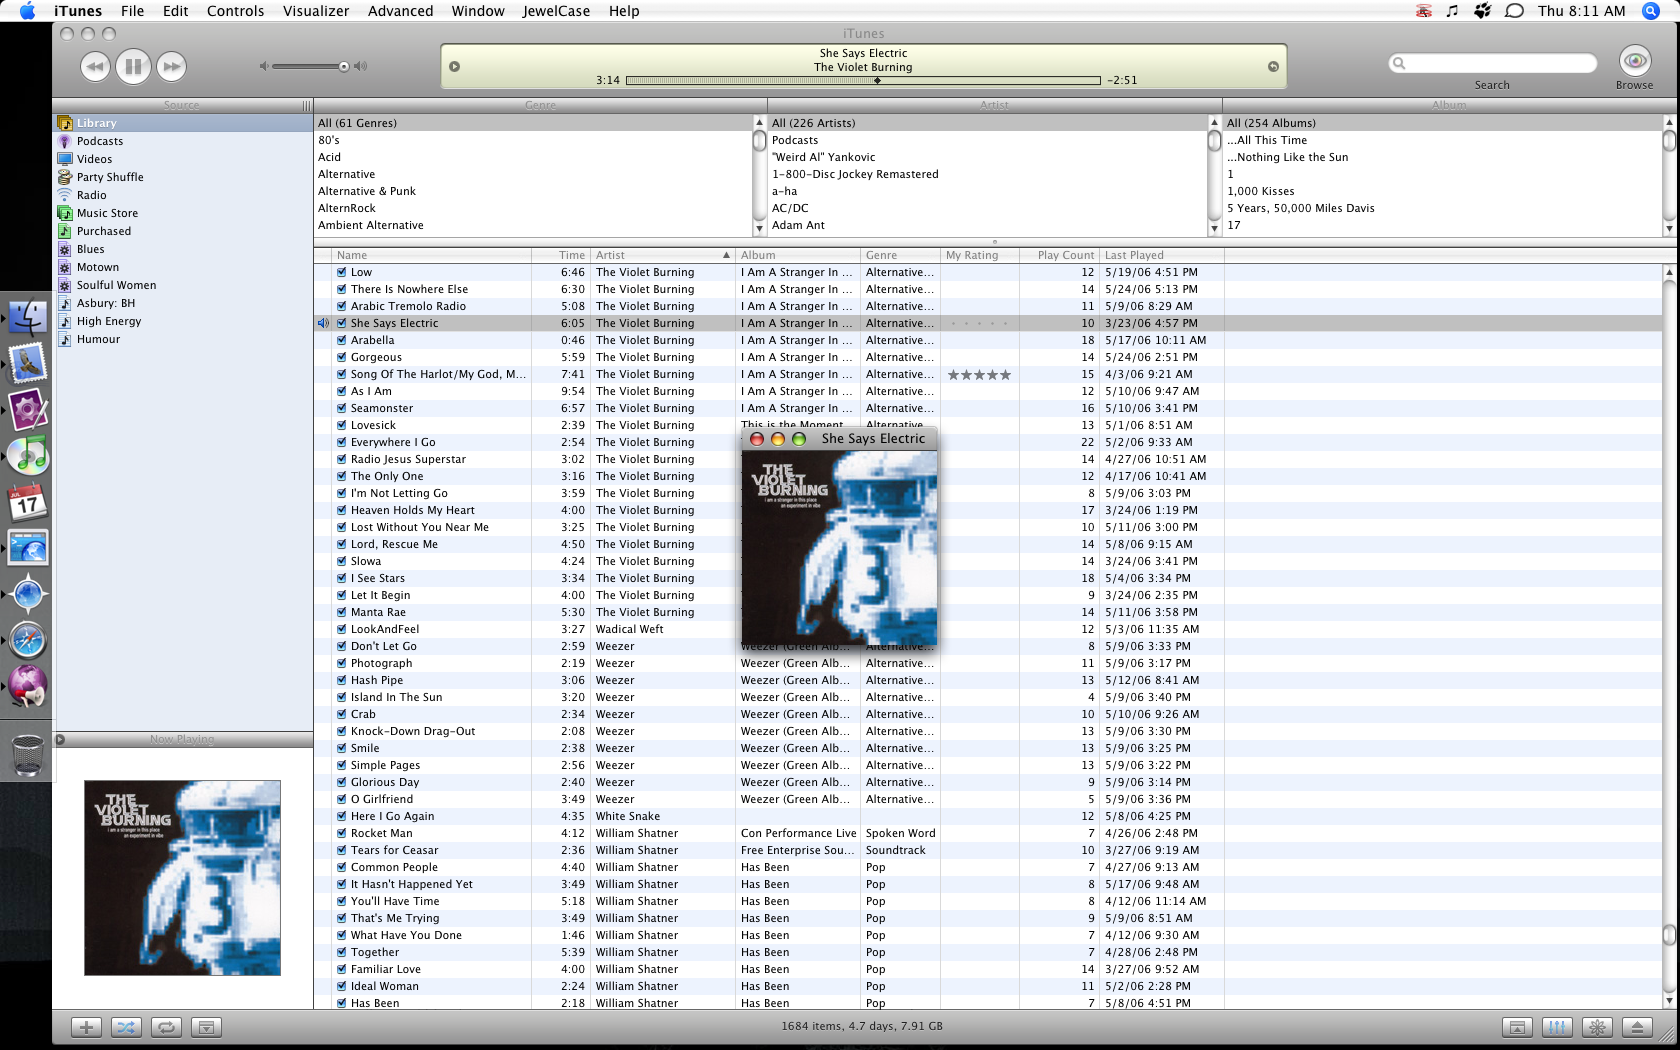Viewport: 1680px width, 1050px height.
Task: Sort by the Time column header
Action: (x=561, y=255)
